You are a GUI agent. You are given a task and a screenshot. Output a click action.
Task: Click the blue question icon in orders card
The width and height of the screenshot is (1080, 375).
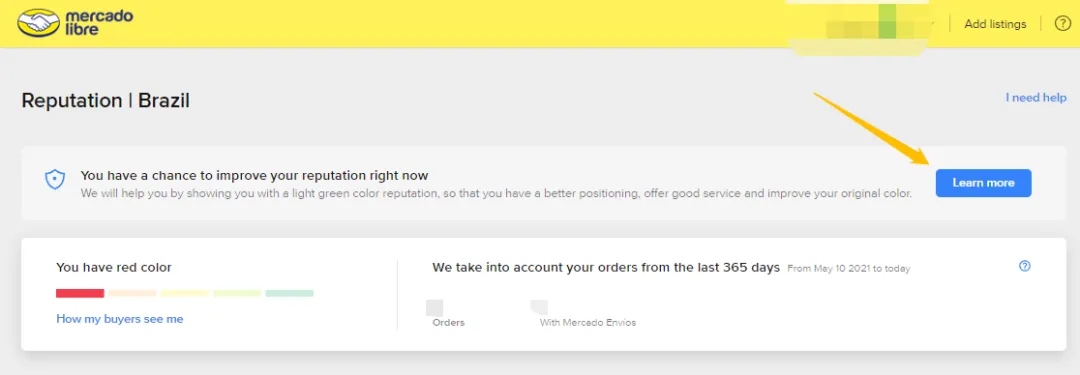coord(1024,266)
